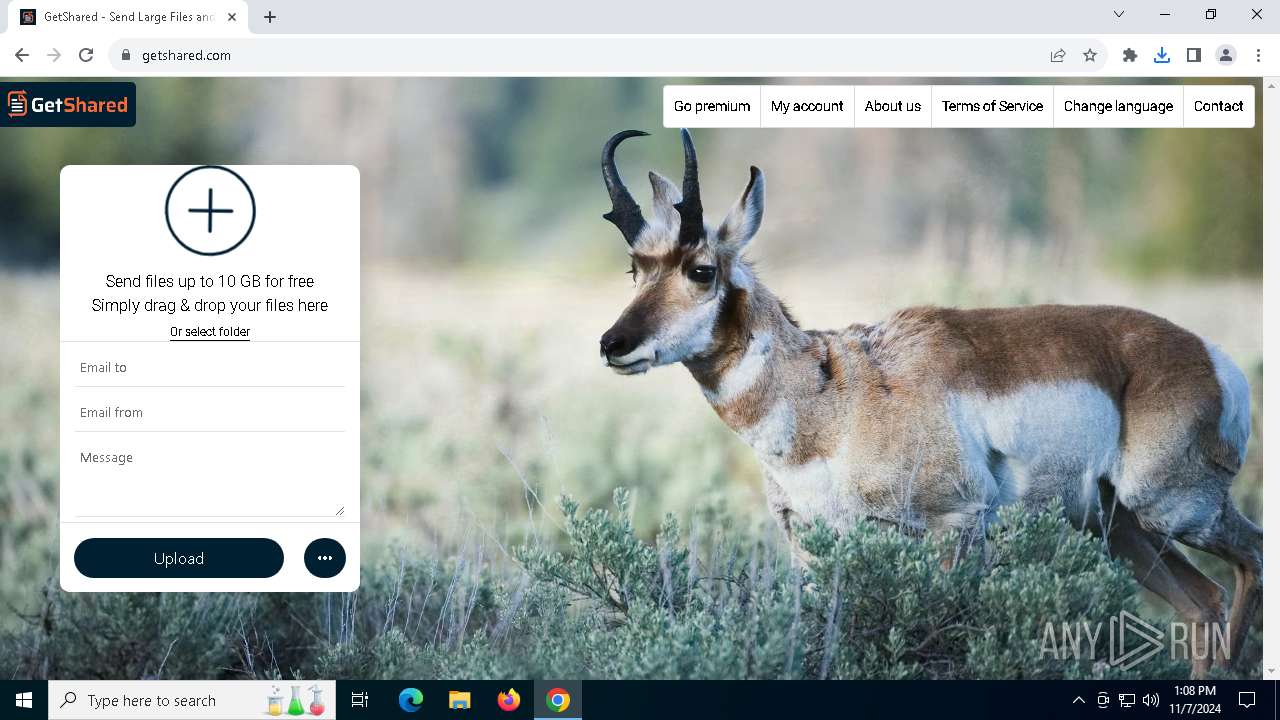
Task: Show hidden tray icons chevron
Action: coord(1078,700)
